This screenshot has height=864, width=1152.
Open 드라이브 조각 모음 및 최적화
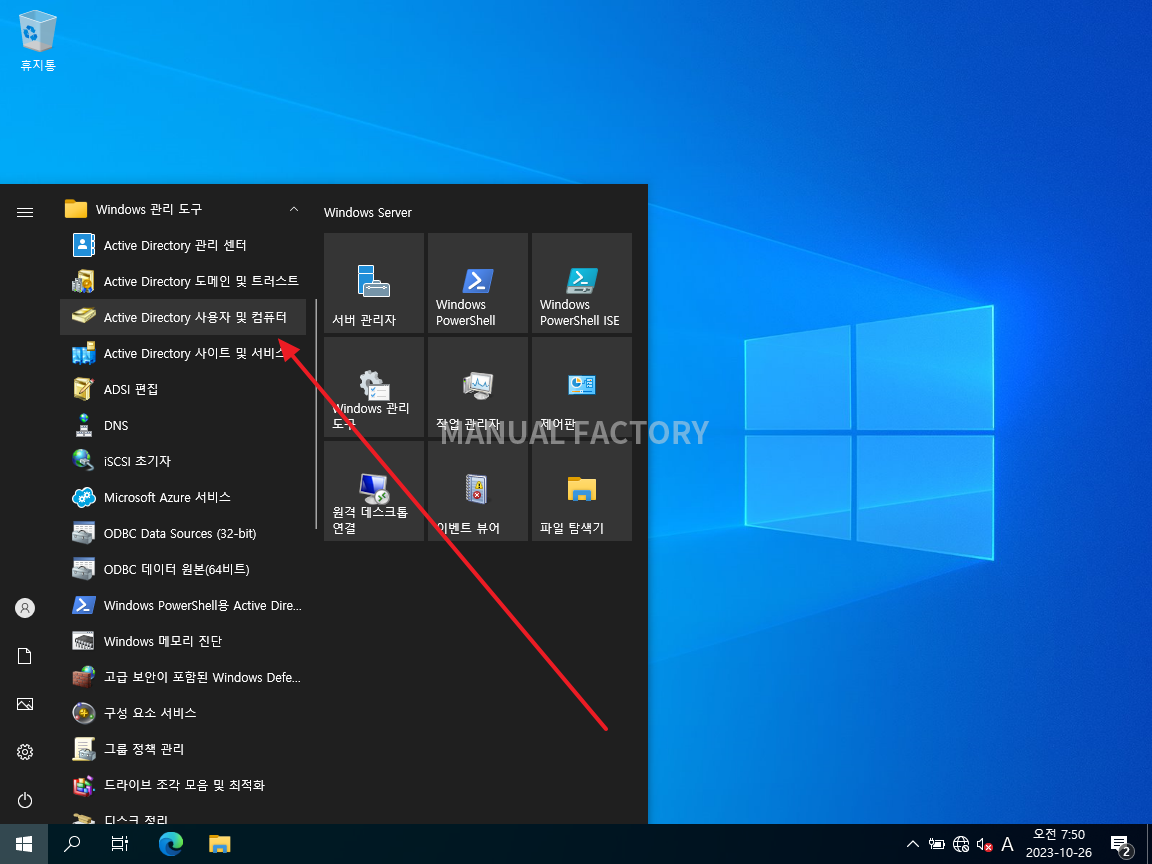(183, 785)
